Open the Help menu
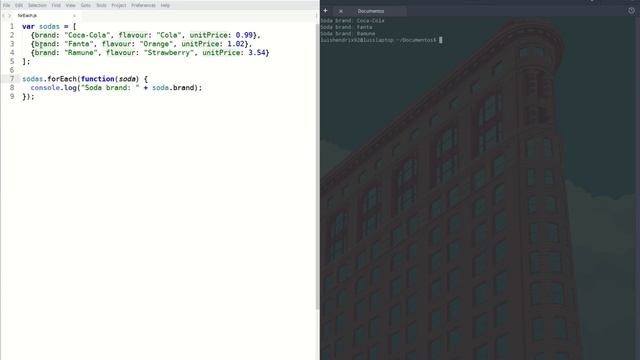The height and width of the screenshot is (360, 640). [x=165, y=5]
